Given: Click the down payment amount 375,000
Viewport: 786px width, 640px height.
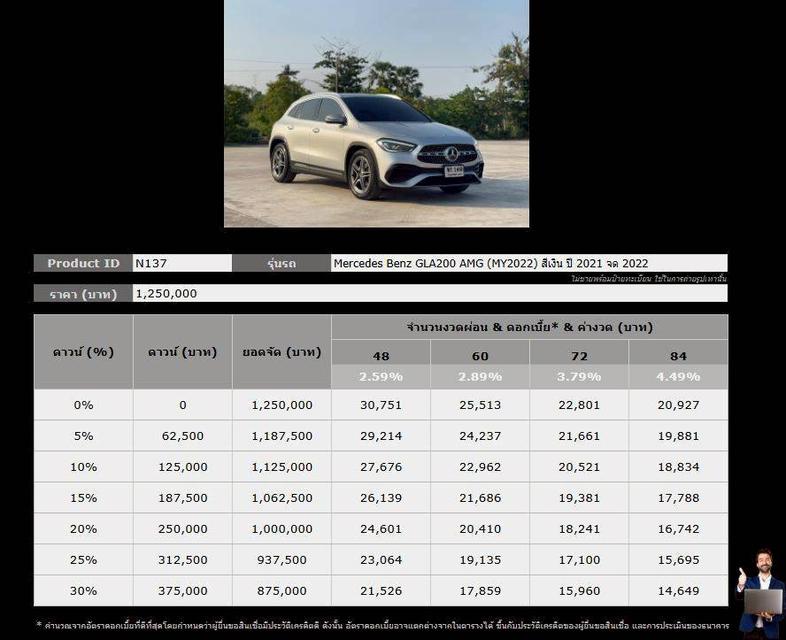Looking at the screenshot, I should [x=182, y=591].
